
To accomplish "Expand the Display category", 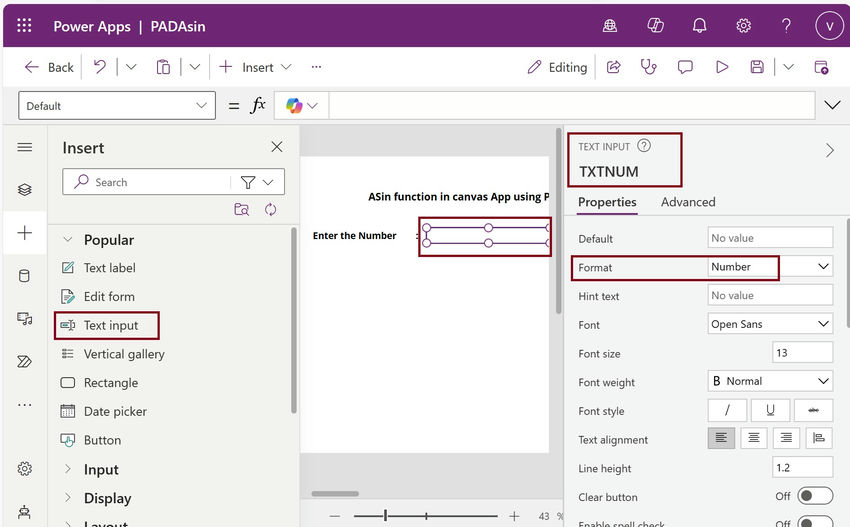I will 68,498.
